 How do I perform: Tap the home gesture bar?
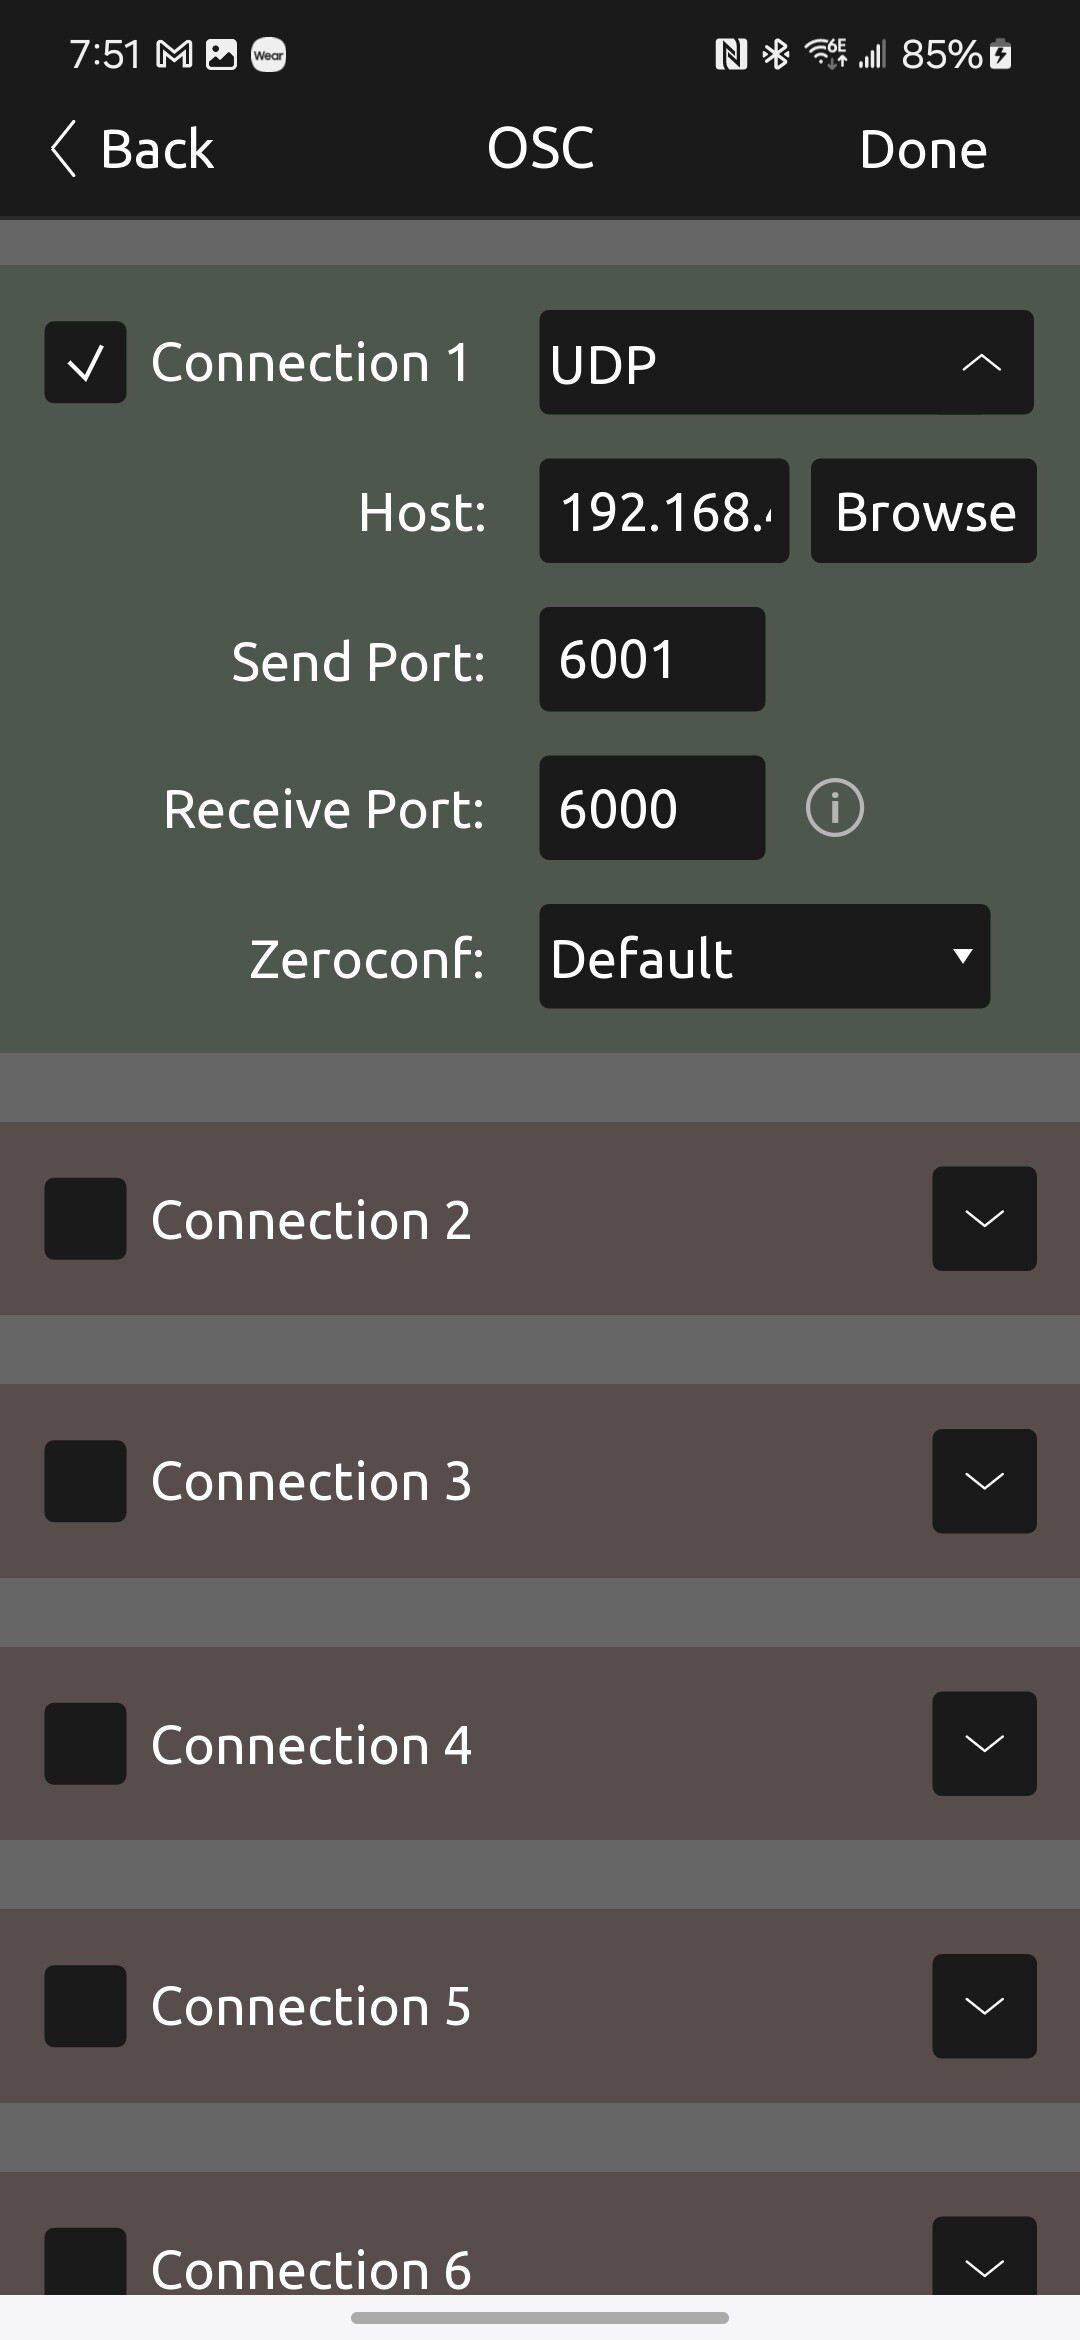tap(540, 2317)
